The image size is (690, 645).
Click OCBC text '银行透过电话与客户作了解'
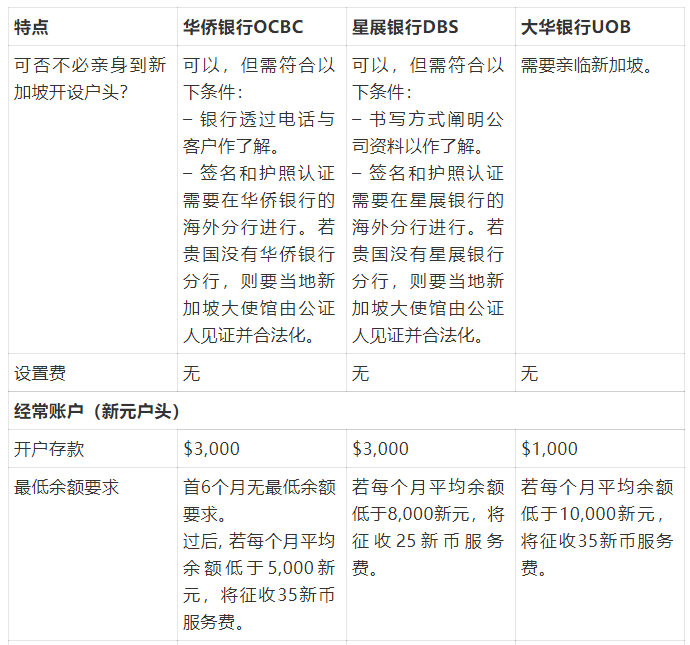(x=259, y=133)
